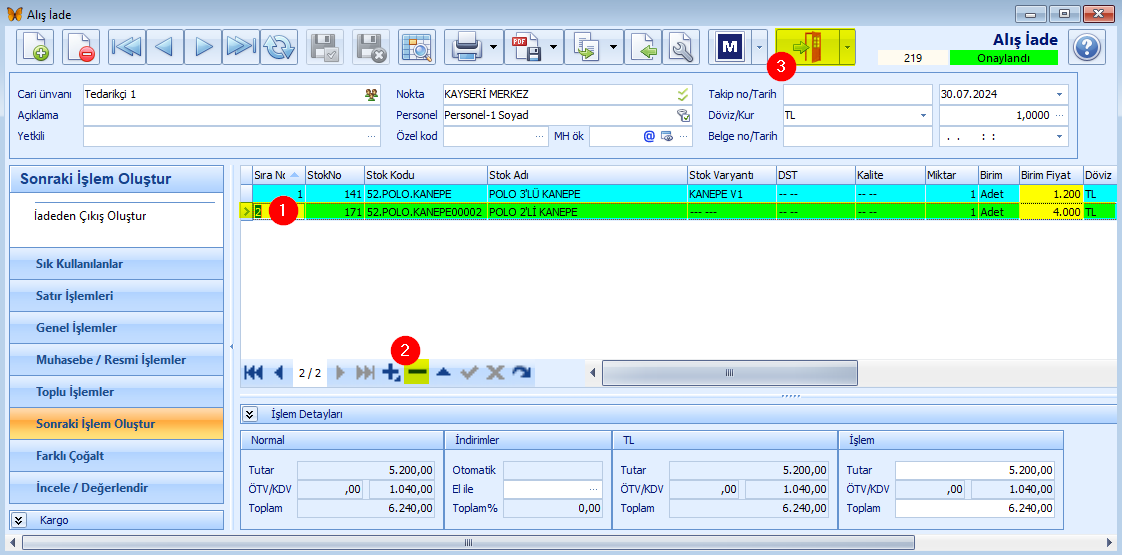
Task: Open Muhasebe / Resmi İşlemler side menu
Action: pyautogui.click(x=117, y=360)
